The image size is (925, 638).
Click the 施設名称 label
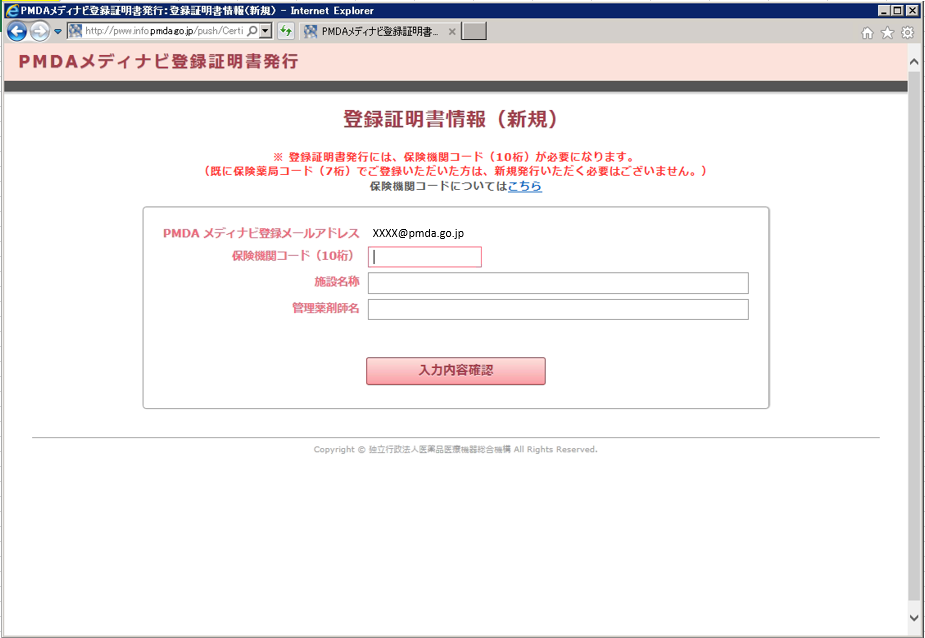337,282
